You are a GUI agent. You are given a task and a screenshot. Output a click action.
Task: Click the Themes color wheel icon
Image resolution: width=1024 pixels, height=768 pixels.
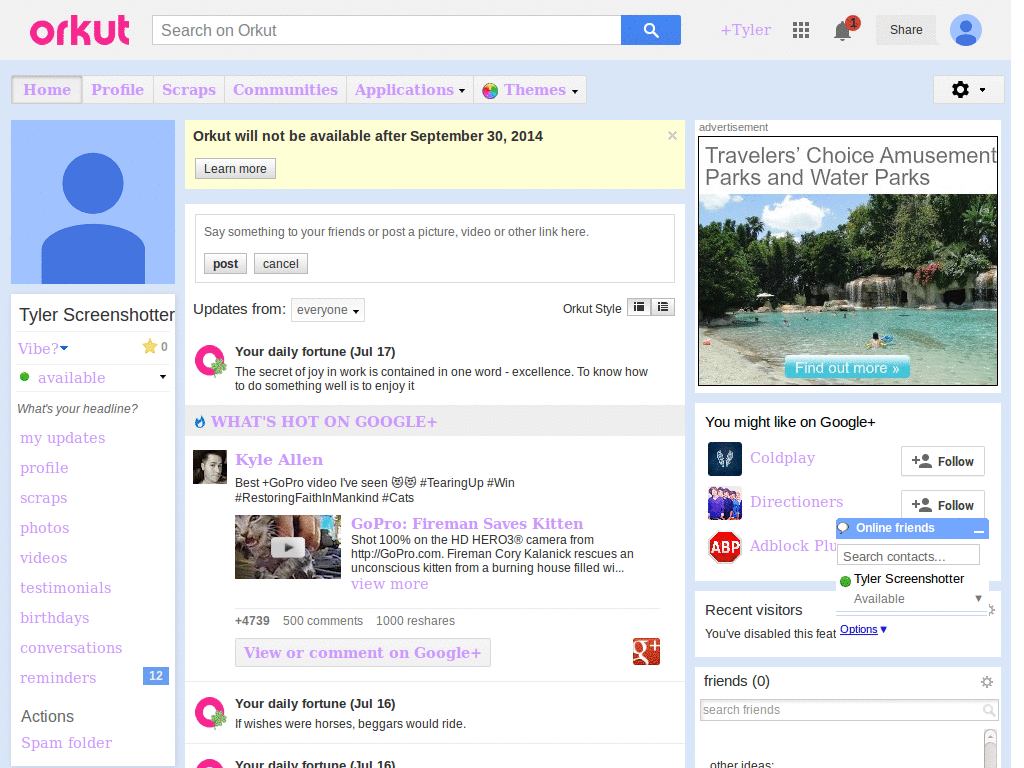pyautogui.click(x=490, y=91)
